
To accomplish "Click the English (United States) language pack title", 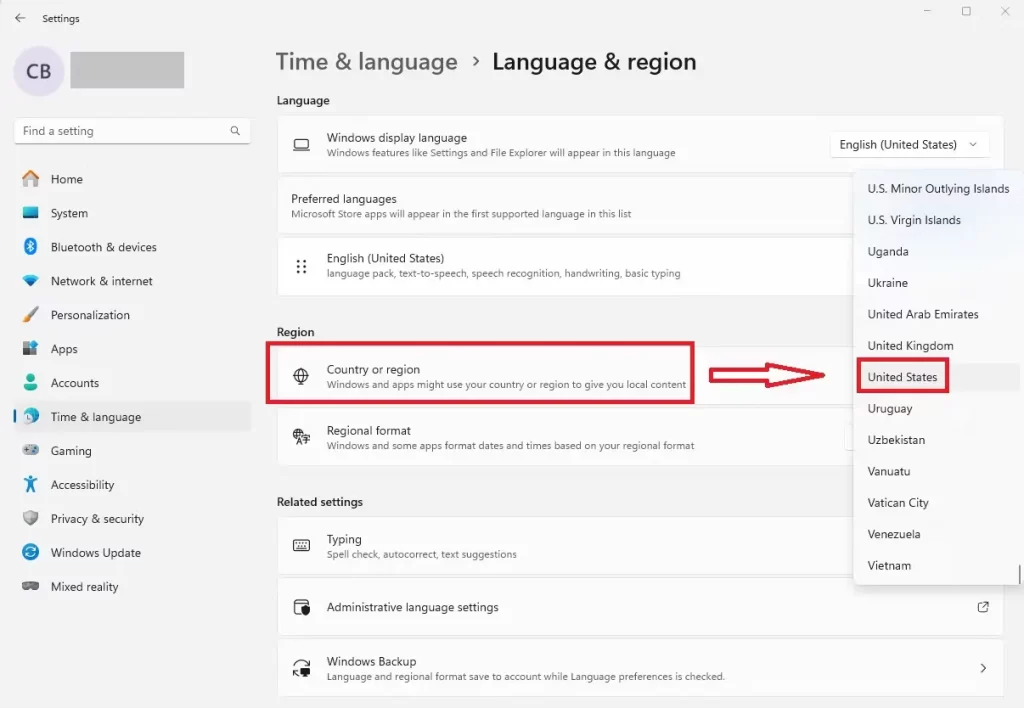I will (x=385, y=258).
